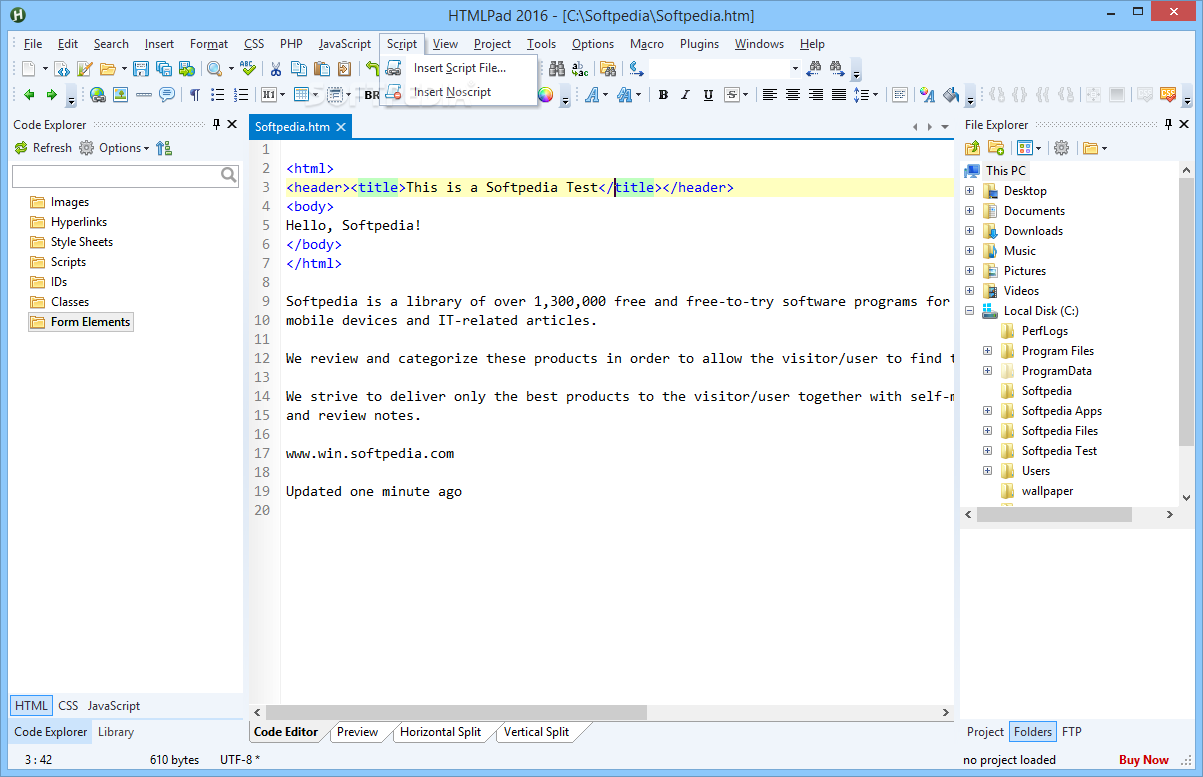The width and height of the screenshot is (1203, 777).
Task: Expand the Program Files node
Action: tap(987, 351)
